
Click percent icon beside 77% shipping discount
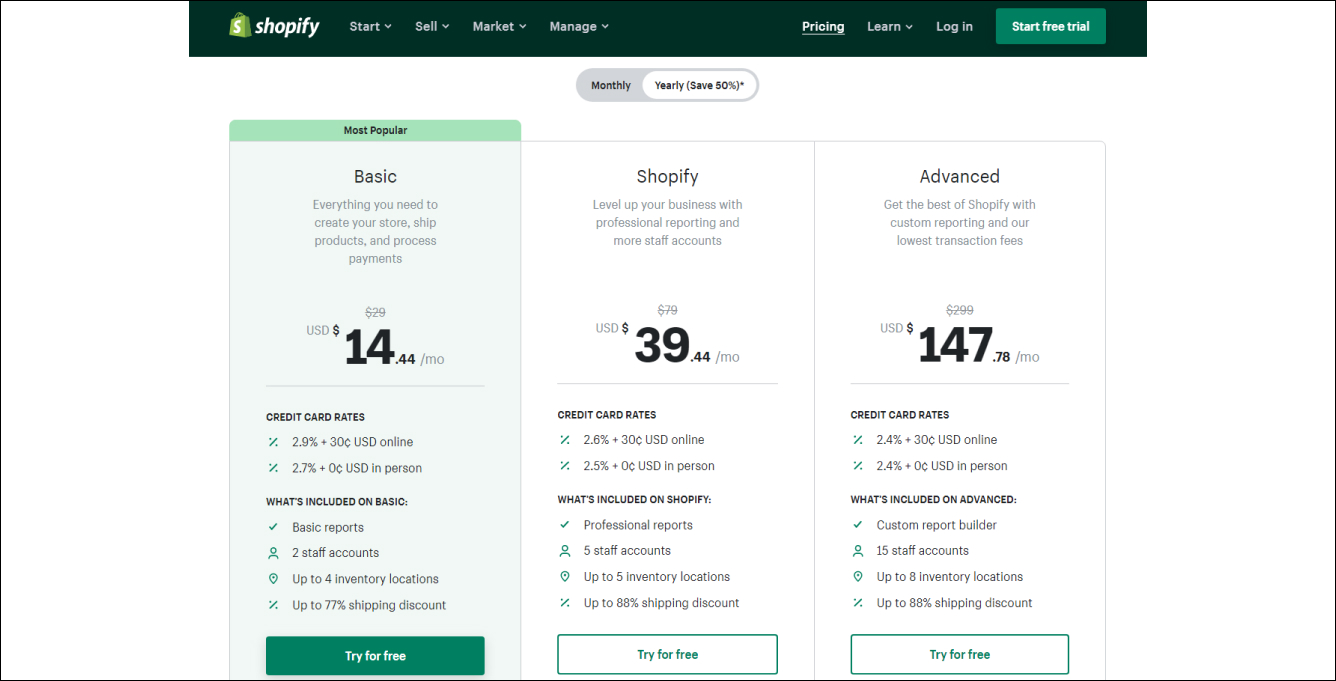tap(273, 605)
